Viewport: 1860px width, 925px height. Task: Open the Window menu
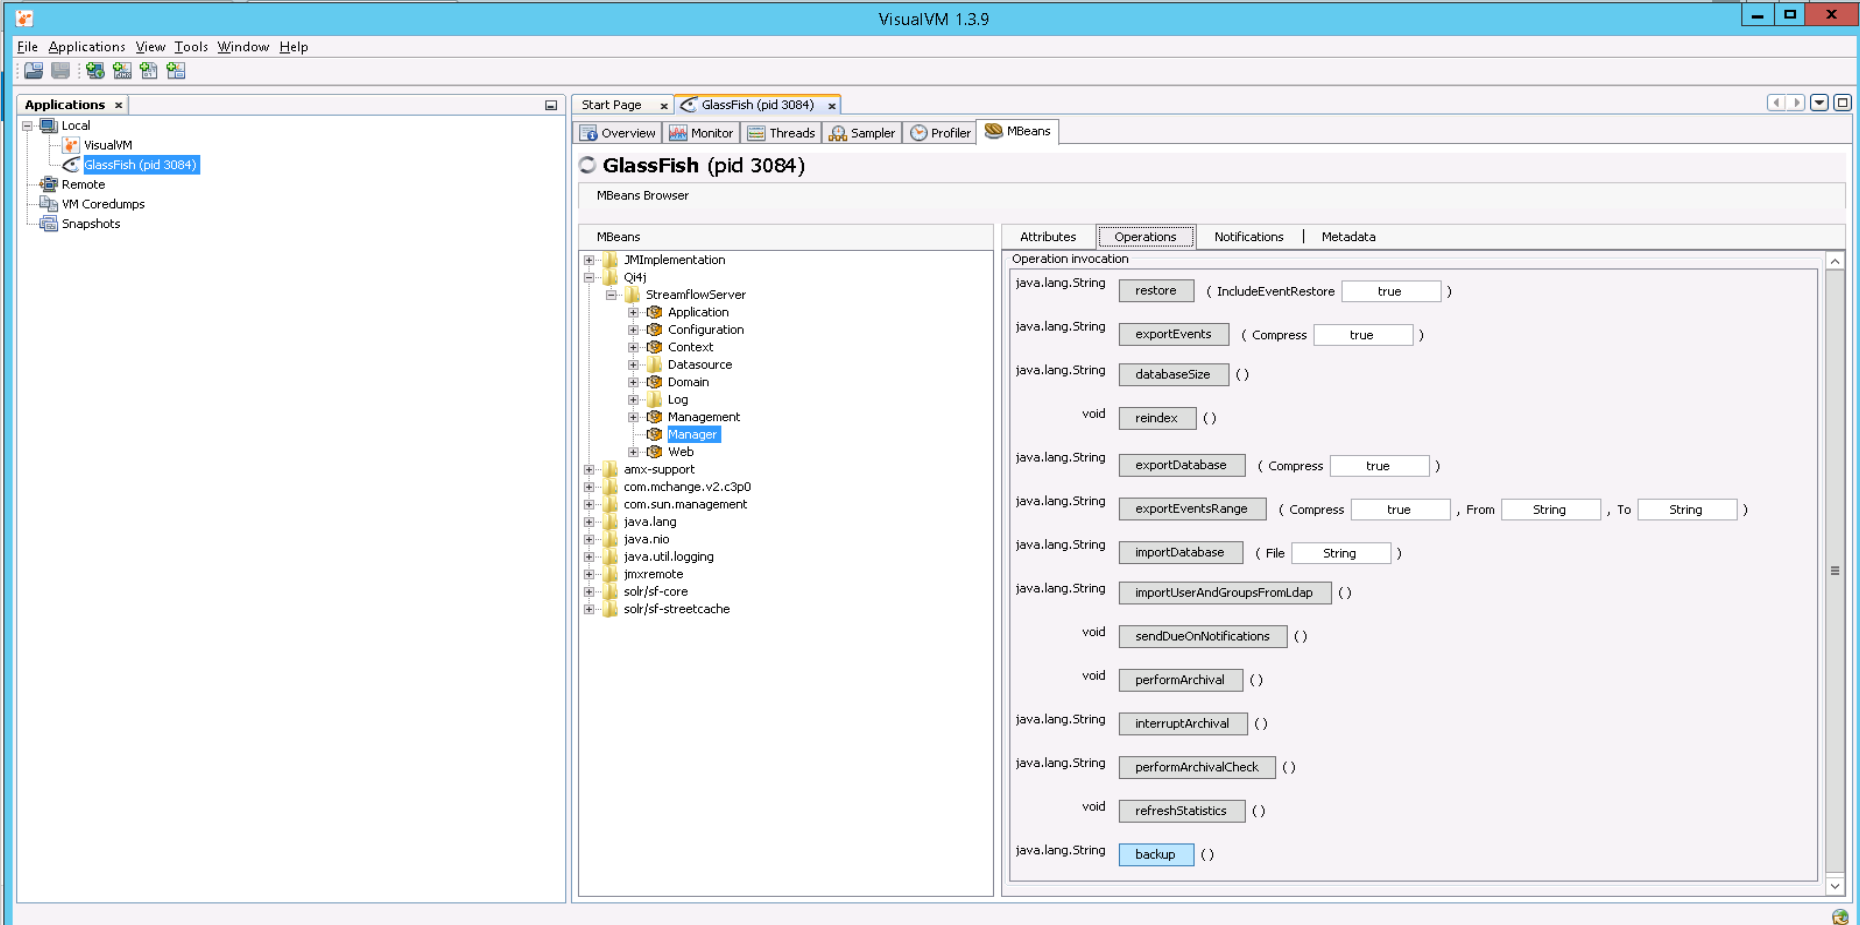click(x=243, y=47)
